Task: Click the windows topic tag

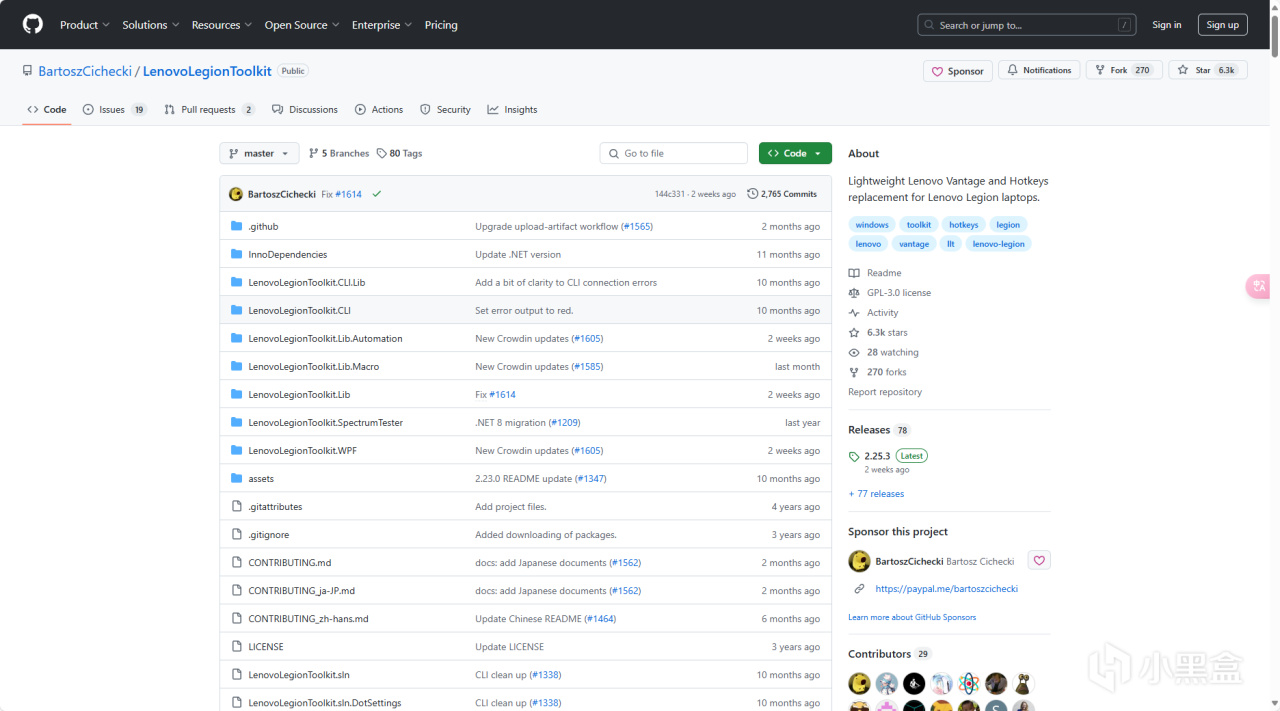Action: (x=872, y=225)
